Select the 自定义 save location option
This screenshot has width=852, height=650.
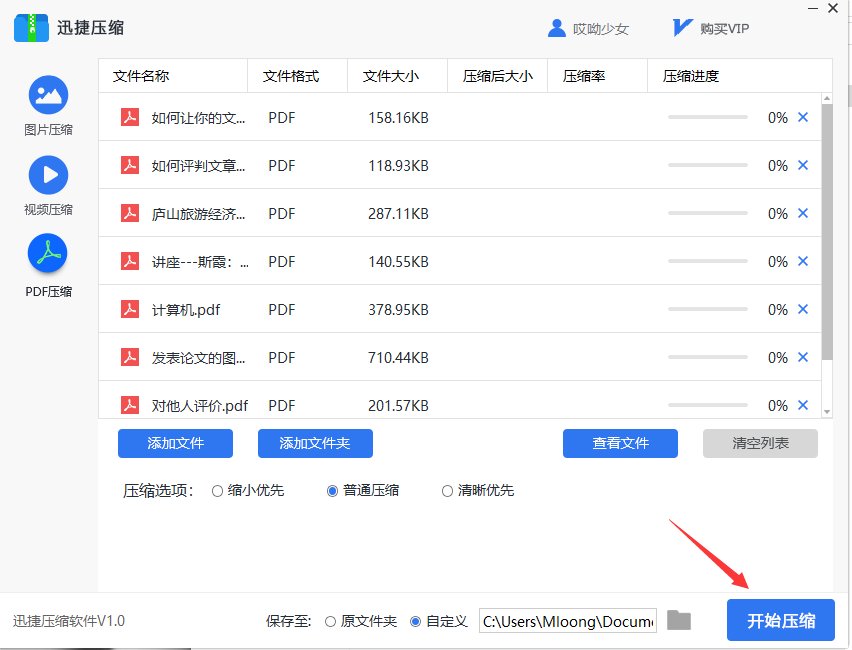click(x=413, y=620)
